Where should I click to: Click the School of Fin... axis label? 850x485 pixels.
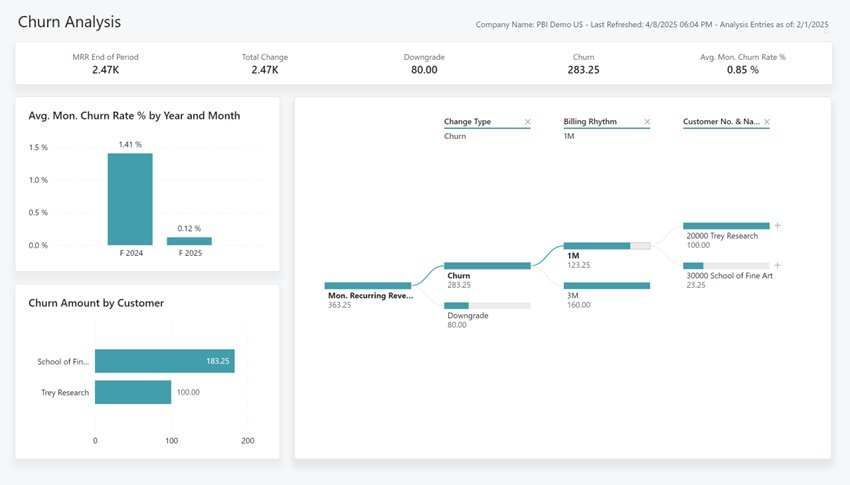tap(63, 361)
